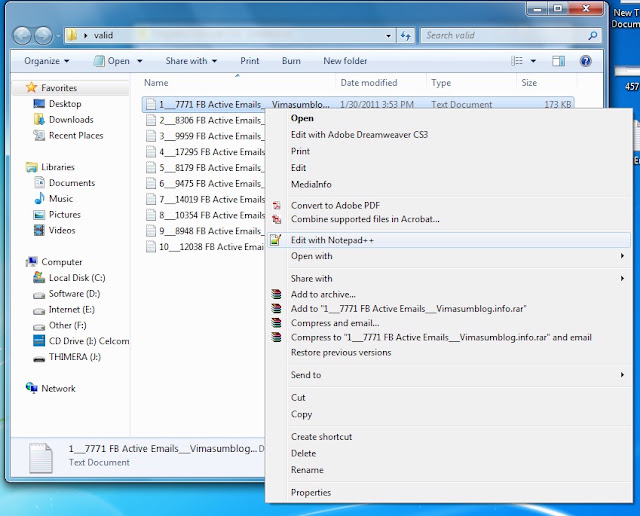Click the Notepad++ icon in context menu
The image size is (640, 516).
coord(276,240)
